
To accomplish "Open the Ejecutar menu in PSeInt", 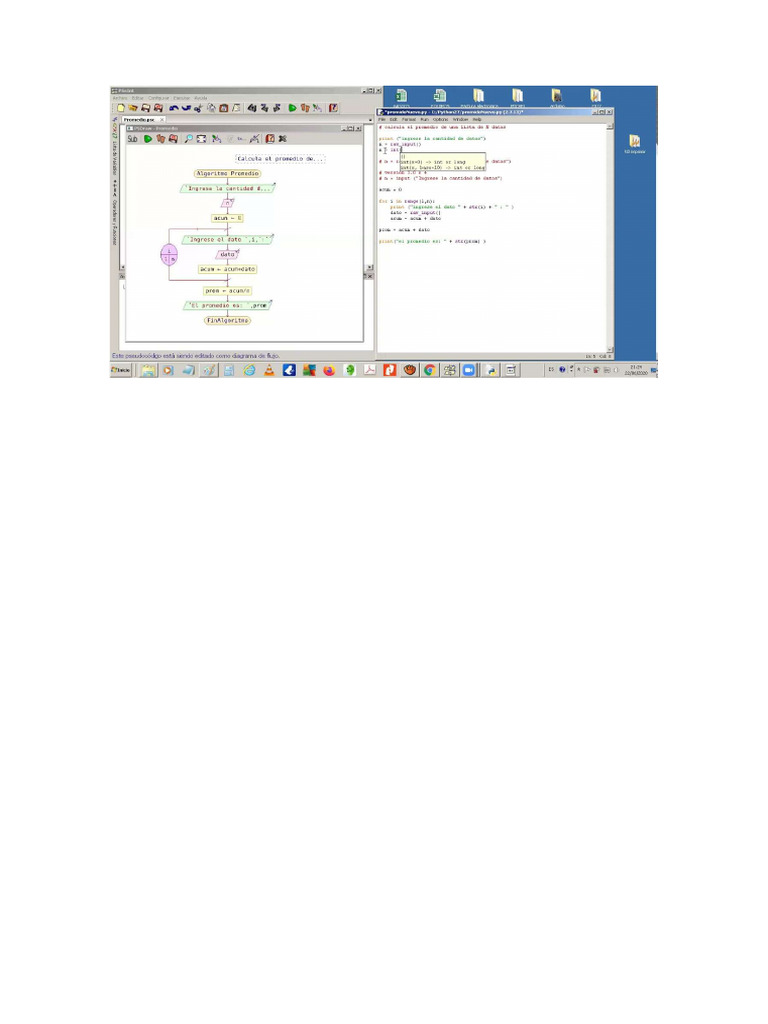I will [182, 98].
